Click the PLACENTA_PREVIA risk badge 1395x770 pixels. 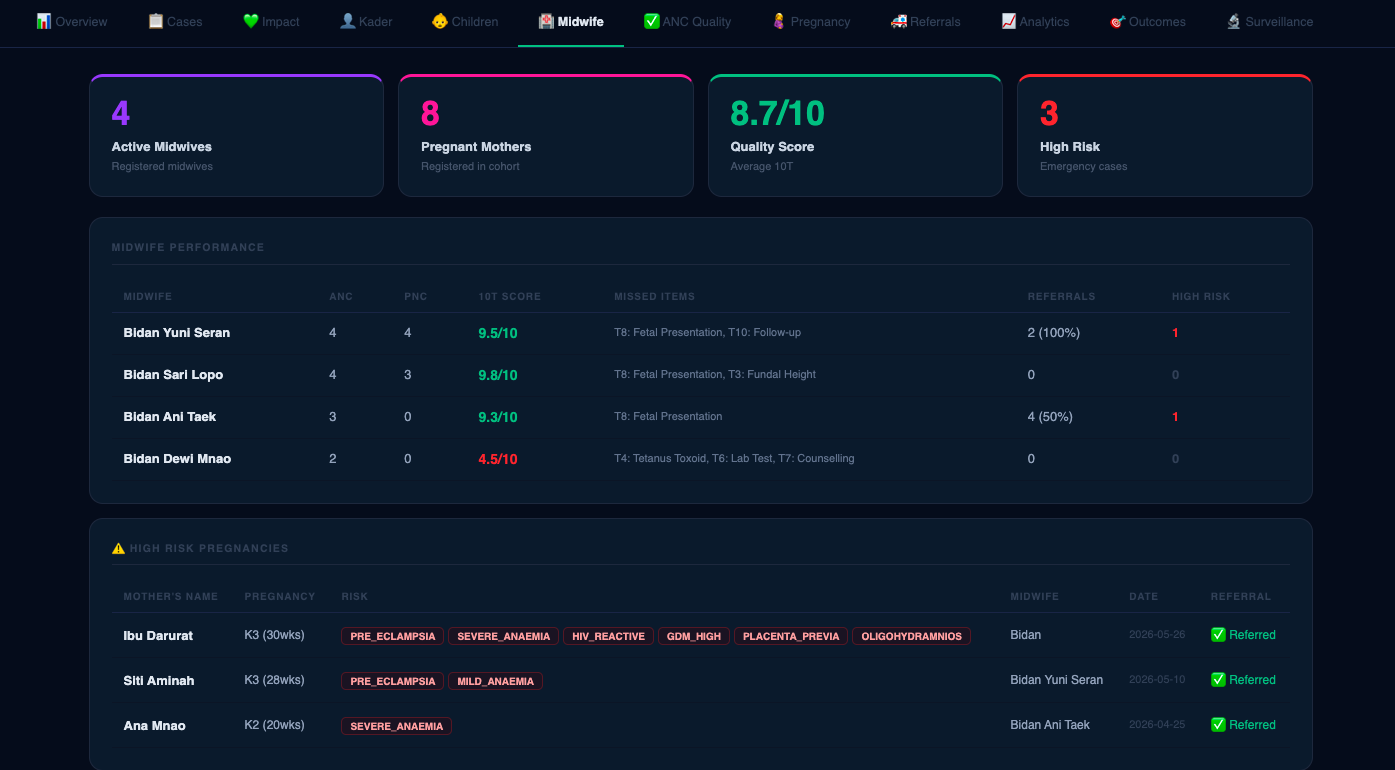pyautogui.click(x=791, y=636)
